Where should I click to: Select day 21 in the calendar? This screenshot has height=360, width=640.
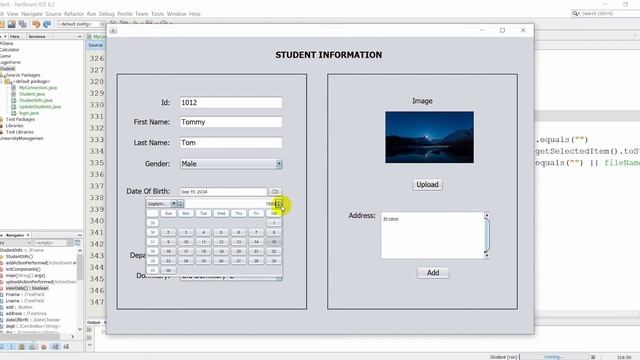[256, 251]
